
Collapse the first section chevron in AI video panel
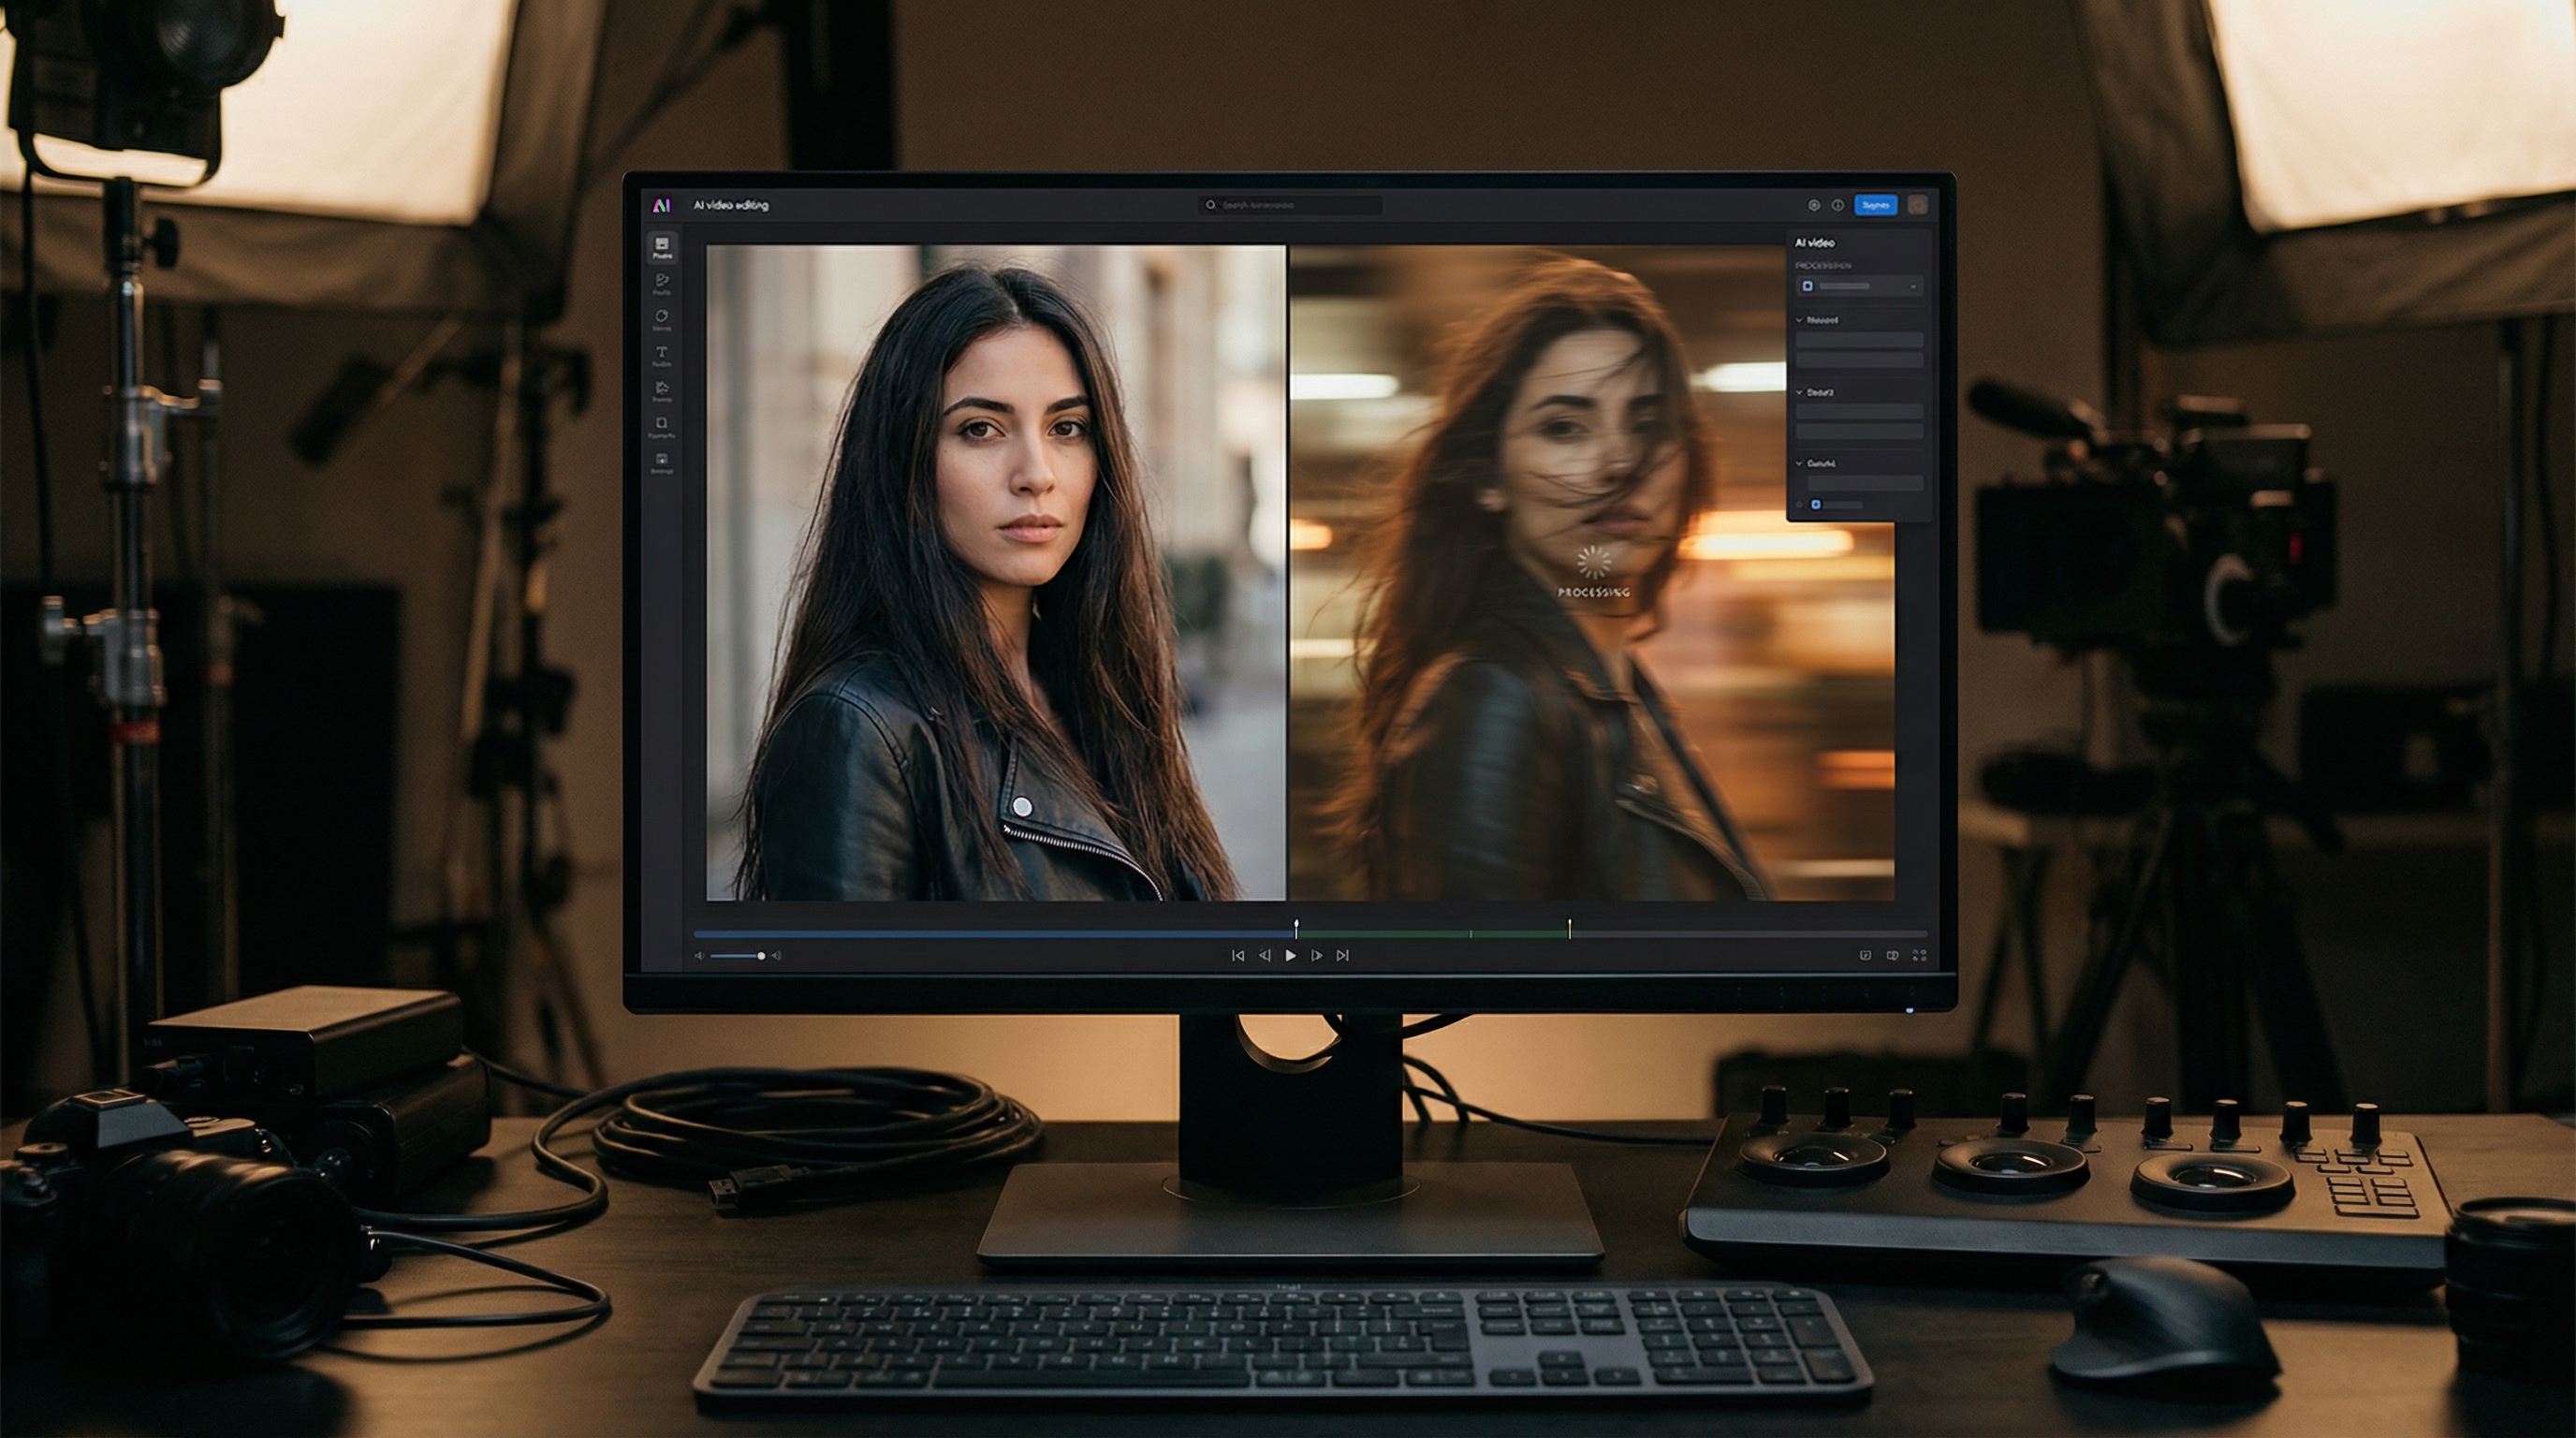(x=1799, y=320)
